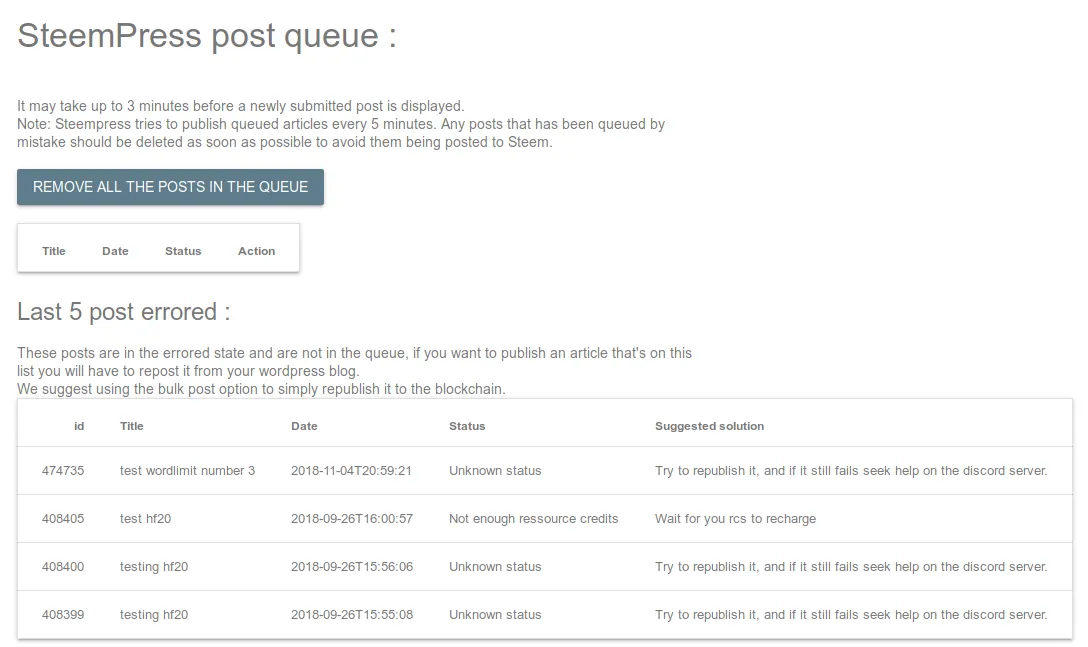Click Date column header in errored table
Screen dimensions: 1088x647
[304, 426]
